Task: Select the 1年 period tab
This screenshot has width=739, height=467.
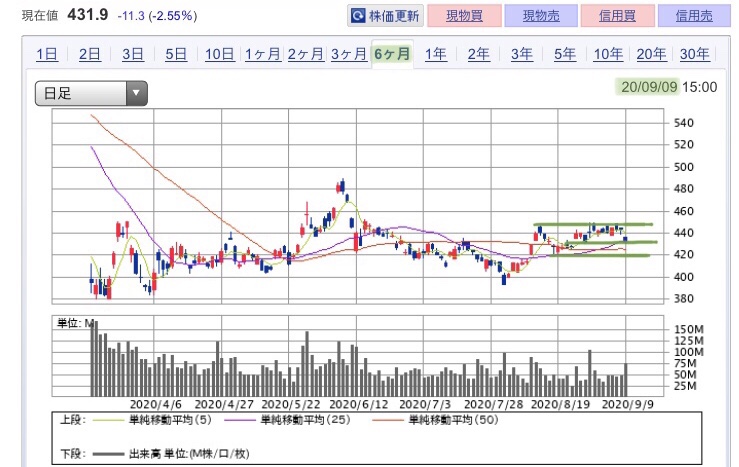Action: coord(435,54)
